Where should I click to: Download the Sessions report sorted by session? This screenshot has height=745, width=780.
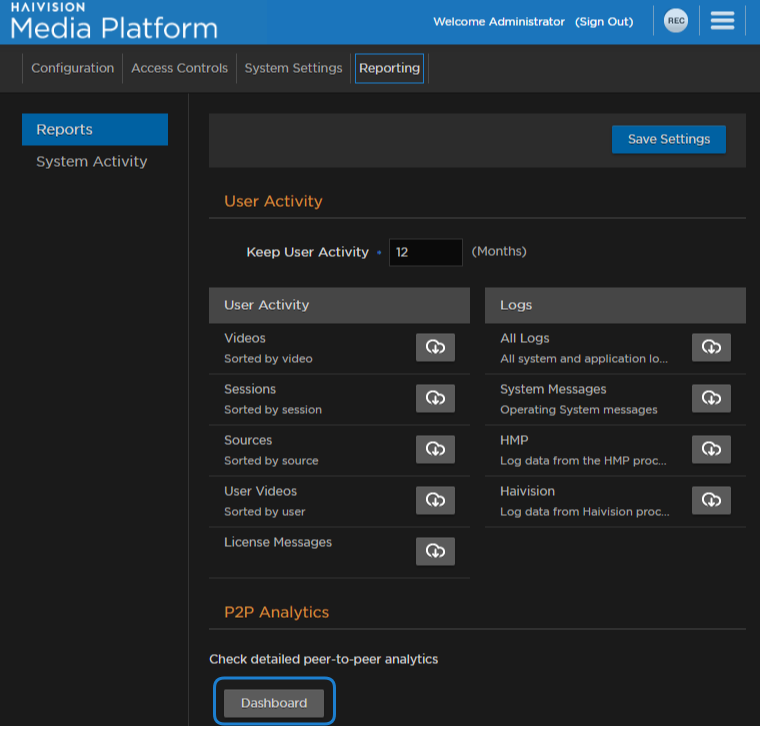pos(435,398)
